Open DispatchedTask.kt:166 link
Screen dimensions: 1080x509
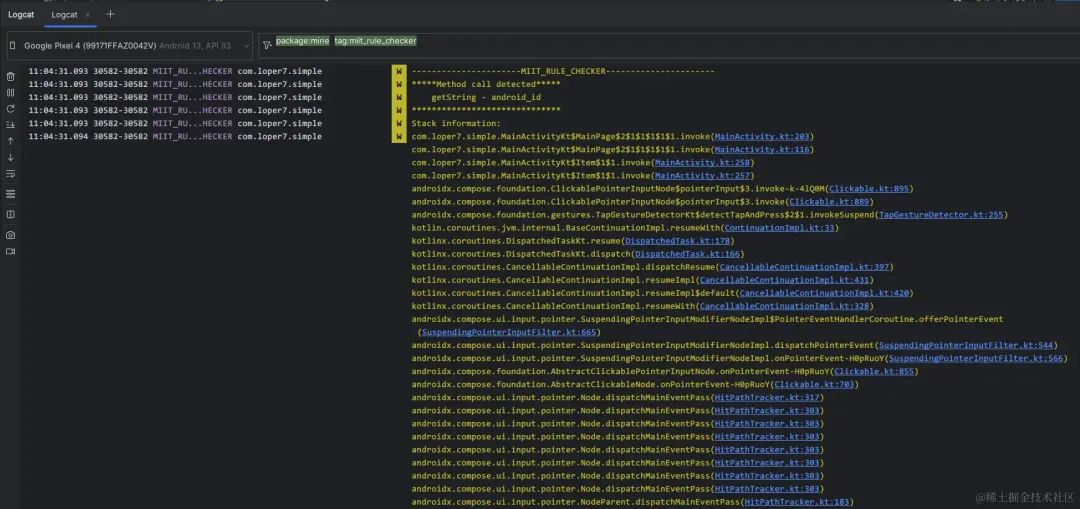(687, 254)
